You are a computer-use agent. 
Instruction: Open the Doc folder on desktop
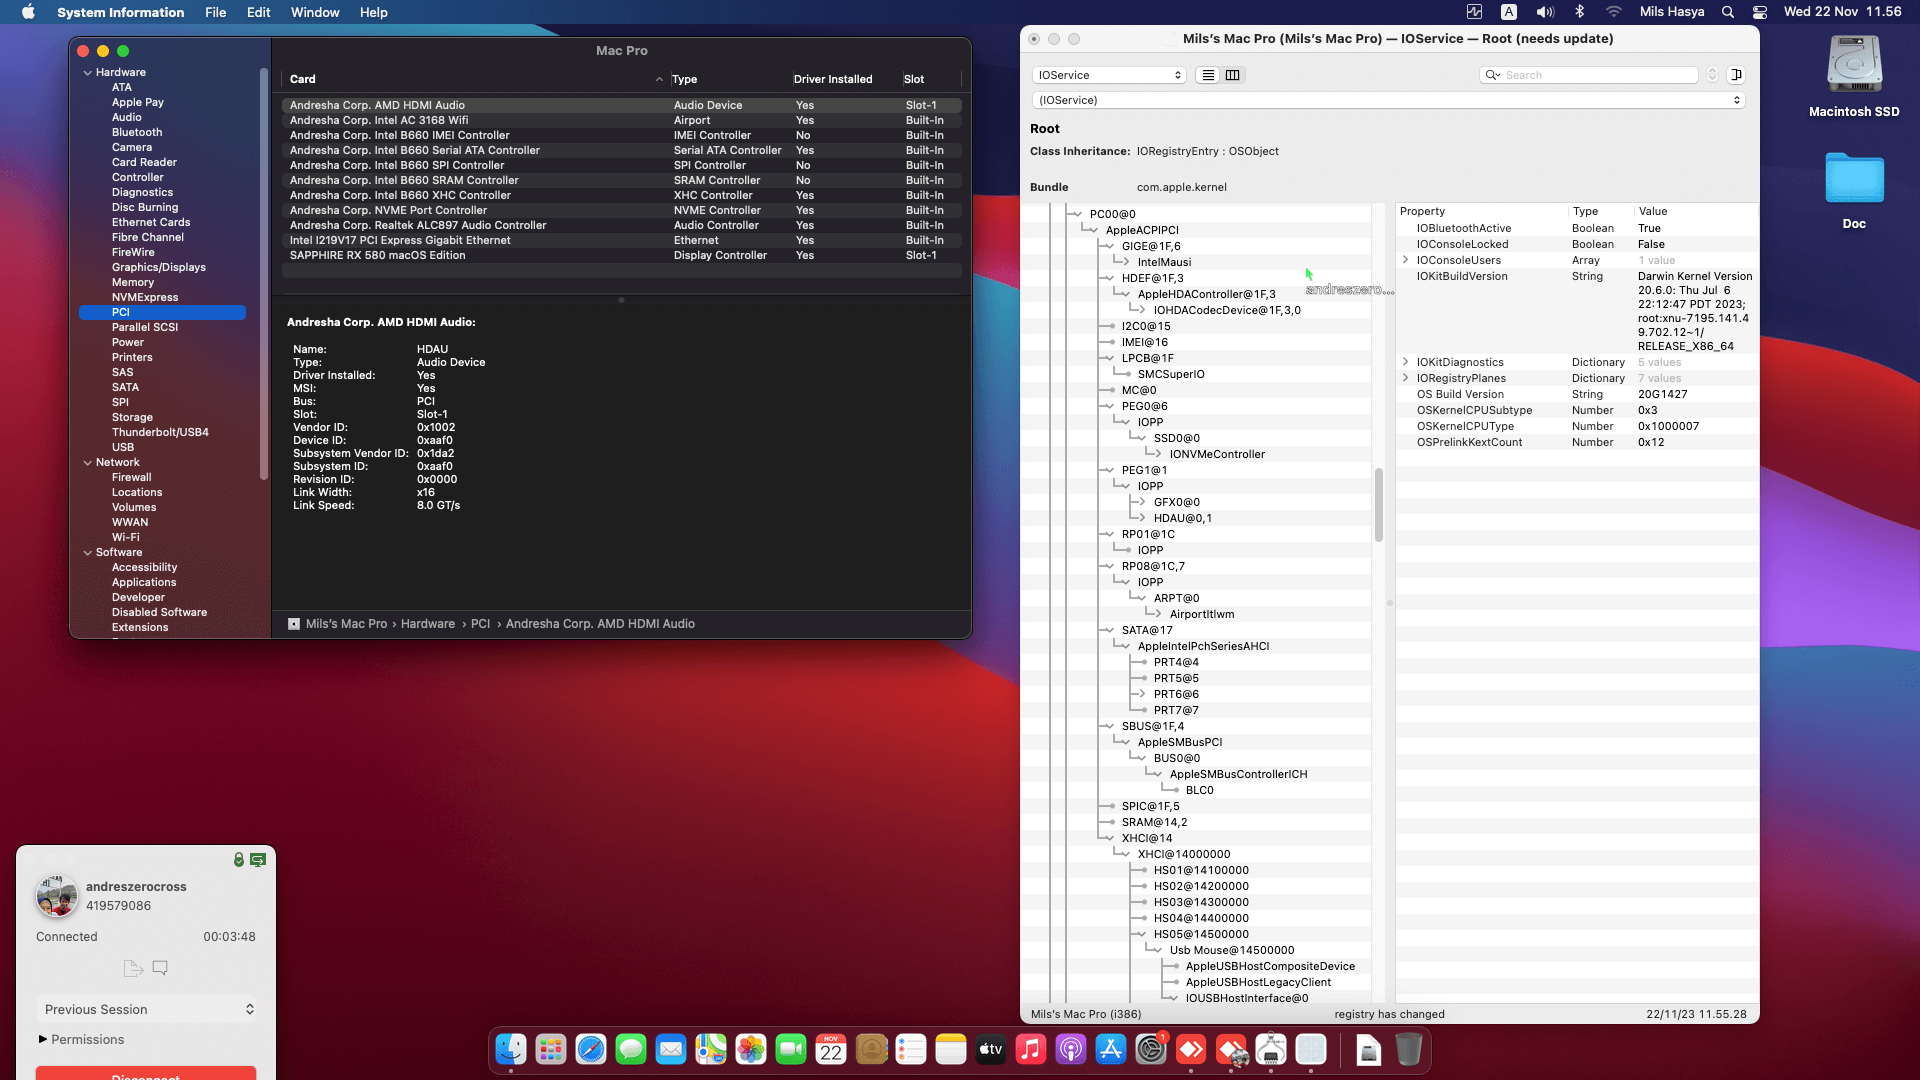(x=1854, y=179)
